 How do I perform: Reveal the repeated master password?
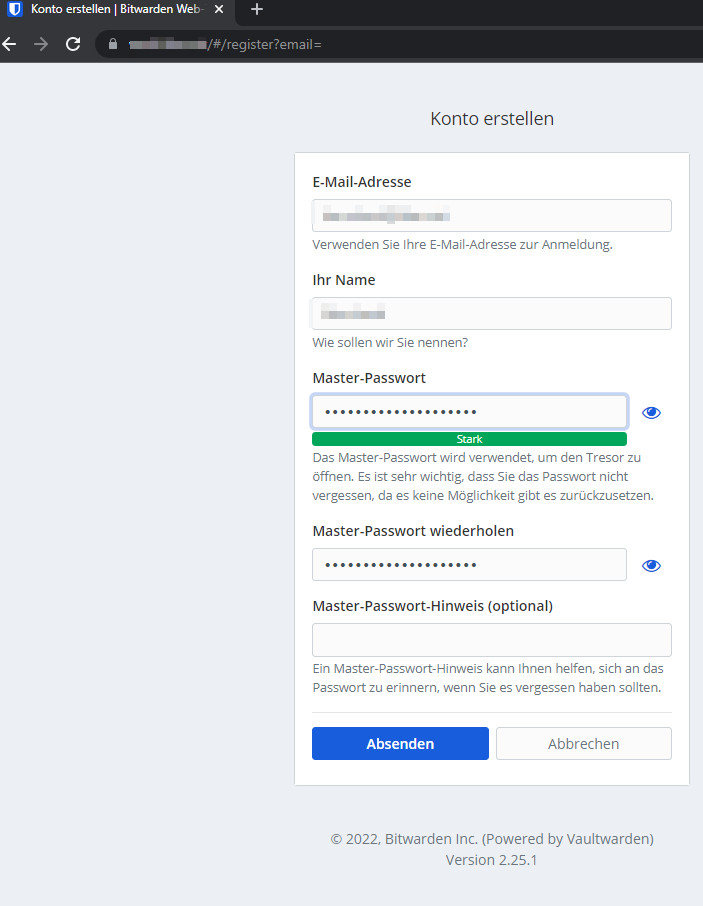[x=652, y=565]
